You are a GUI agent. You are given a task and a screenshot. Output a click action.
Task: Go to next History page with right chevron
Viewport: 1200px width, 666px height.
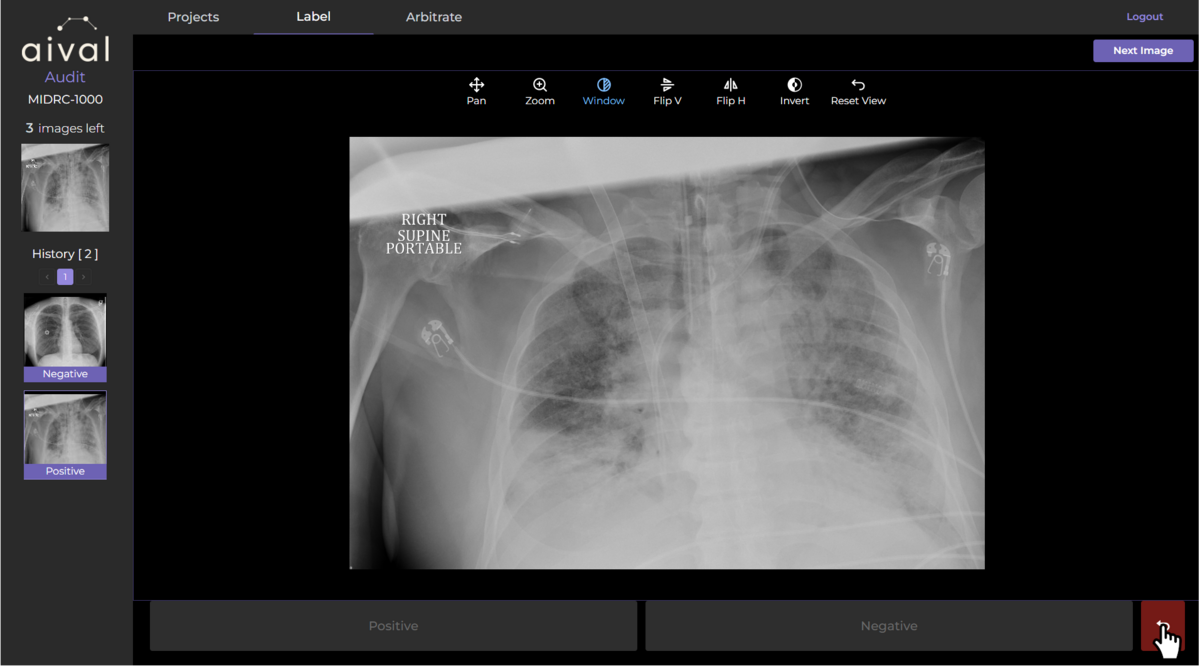(x=82, y=277)
